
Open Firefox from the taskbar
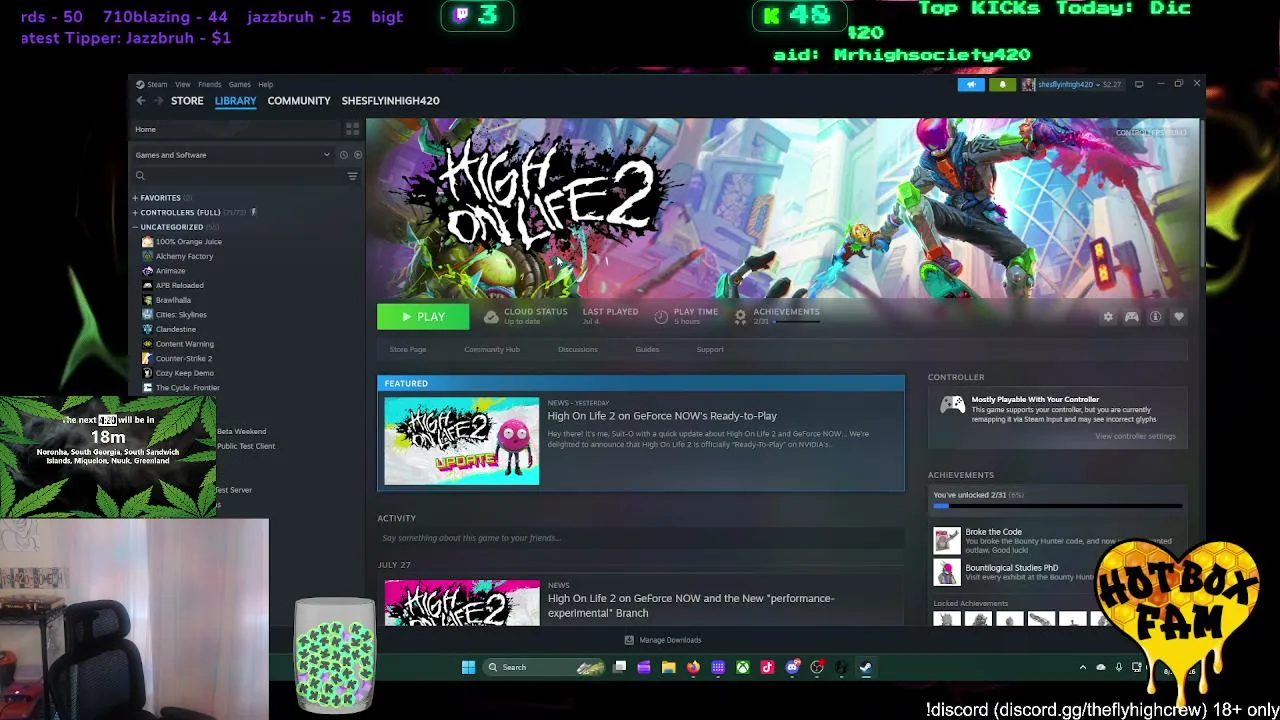tap(693, 667)
